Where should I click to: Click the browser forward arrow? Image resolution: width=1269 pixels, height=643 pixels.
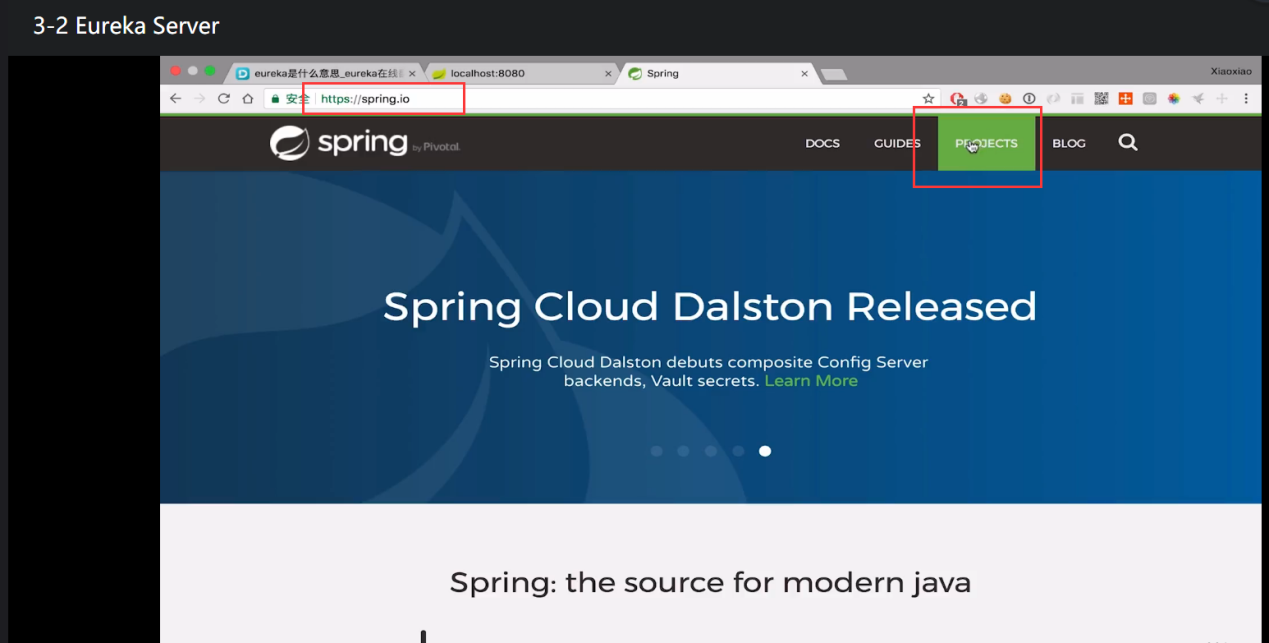point(199,99)
